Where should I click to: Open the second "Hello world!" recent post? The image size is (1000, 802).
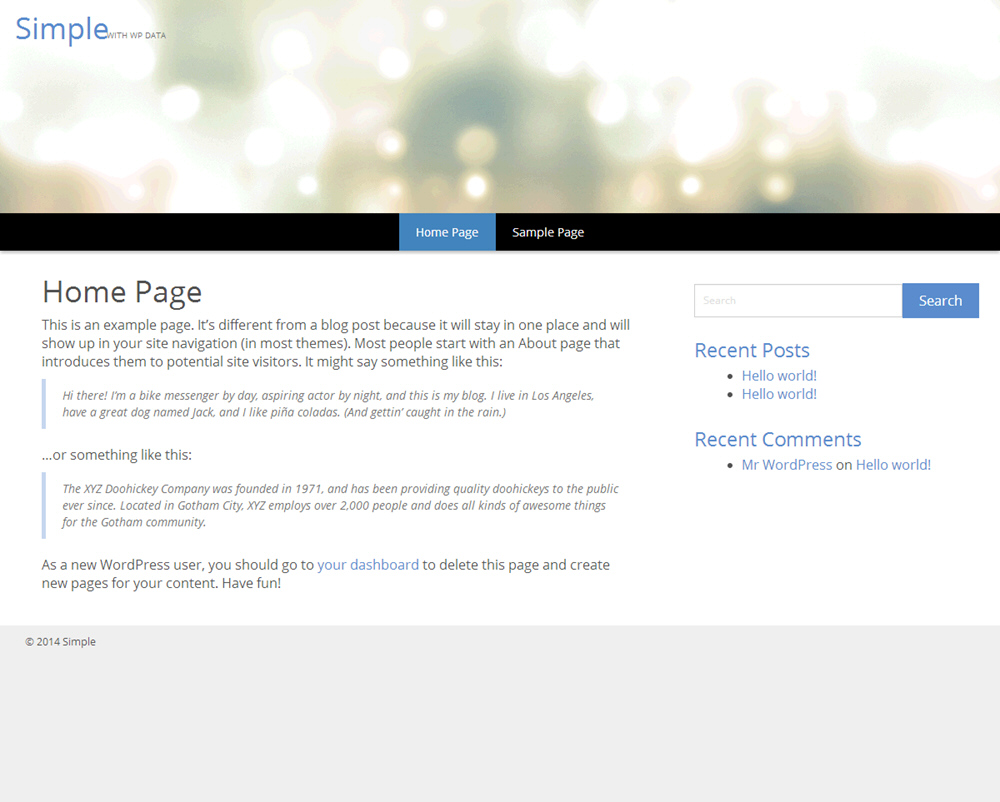tap(779, 394)
